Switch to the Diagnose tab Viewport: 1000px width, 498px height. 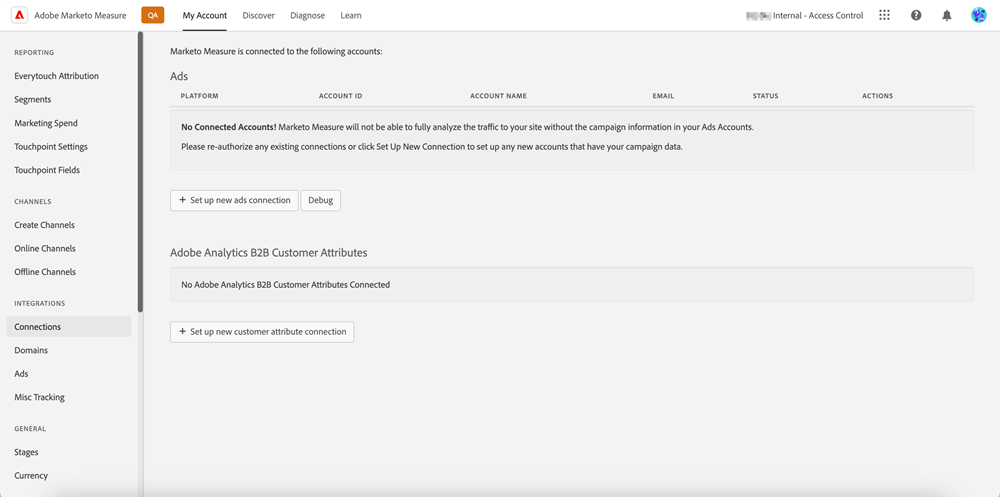307,15
